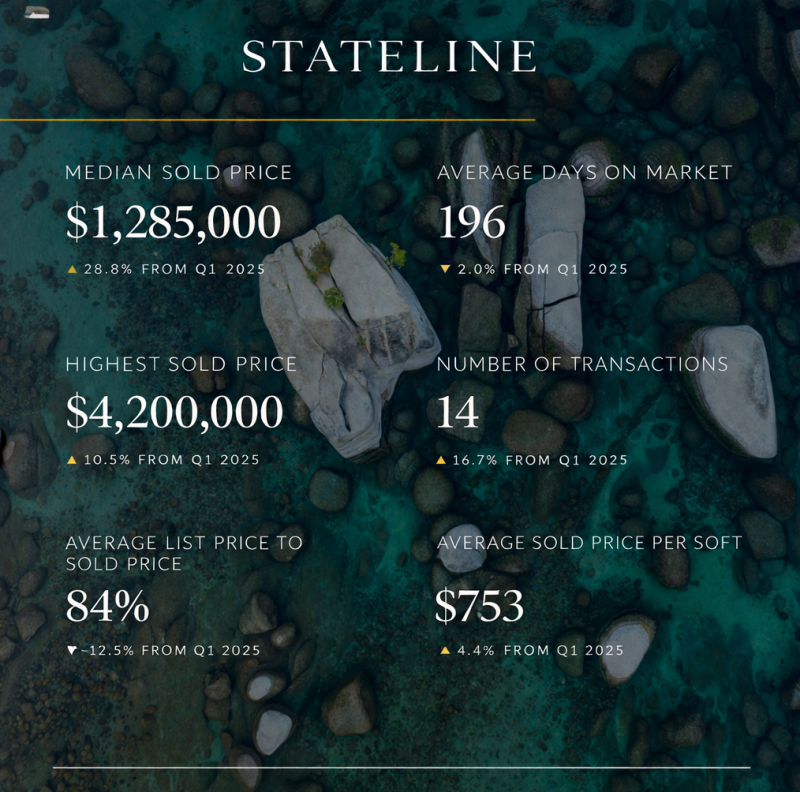Click the $4,200,000 highest price figure
800x792 pixels.
174,412
